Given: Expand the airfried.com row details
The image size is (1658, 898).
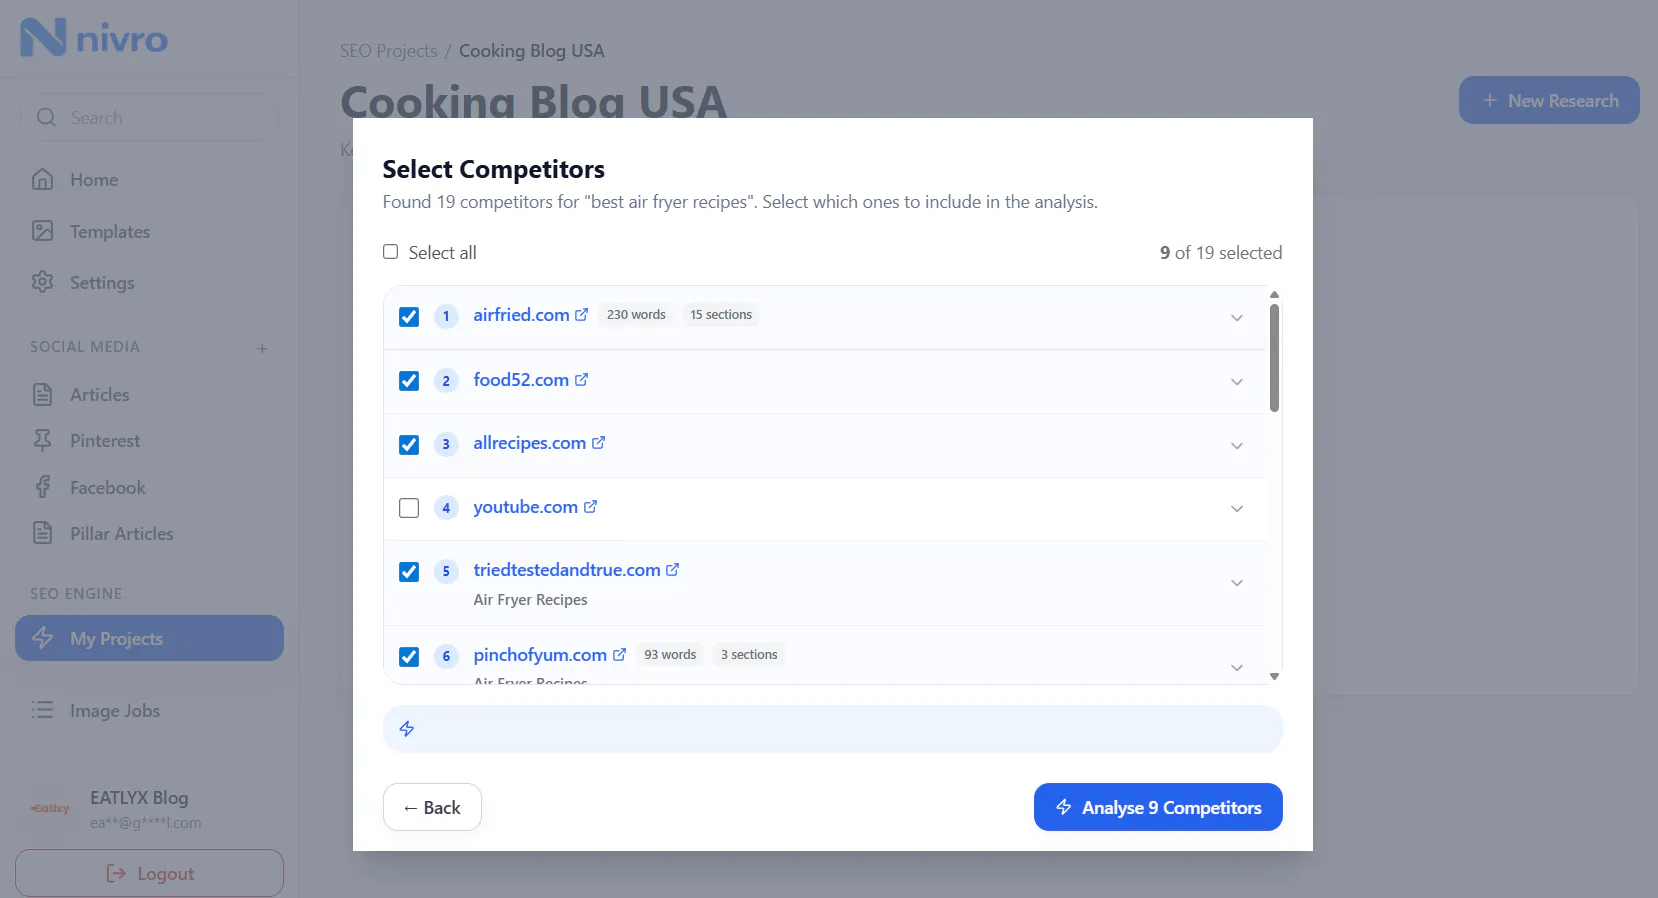Looking at the screenshot, I should (x=1237, y=318).
